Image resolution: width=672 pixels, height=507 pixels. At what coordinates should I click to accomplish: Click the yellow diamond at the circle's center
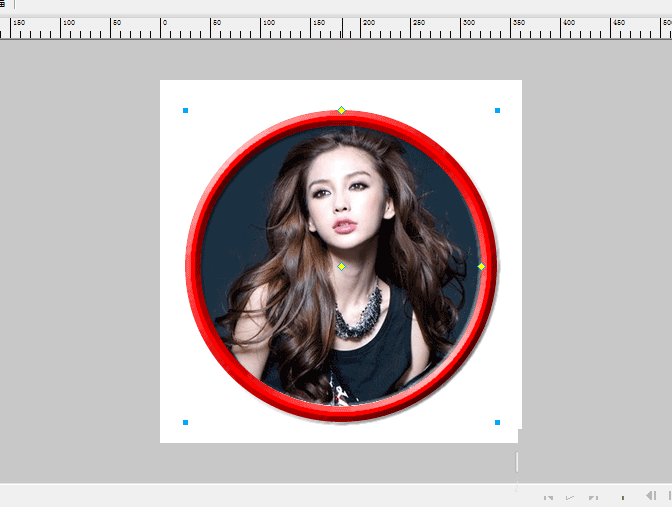341,266
